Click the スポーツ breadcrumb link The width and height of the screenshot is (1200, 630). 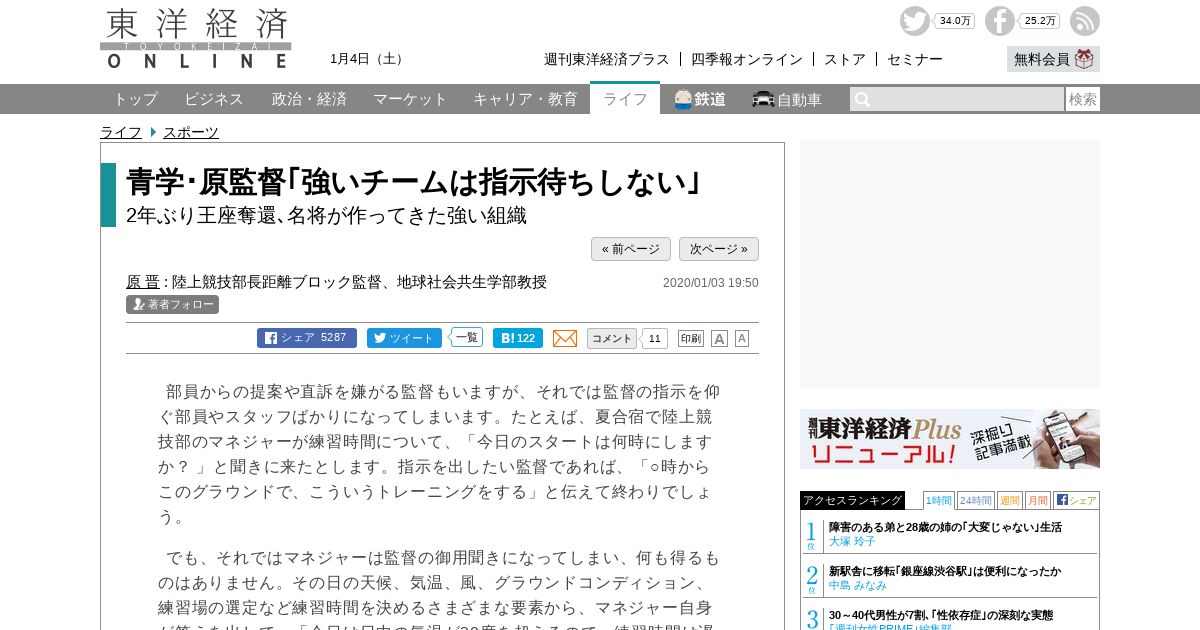[x=191, y=132]
